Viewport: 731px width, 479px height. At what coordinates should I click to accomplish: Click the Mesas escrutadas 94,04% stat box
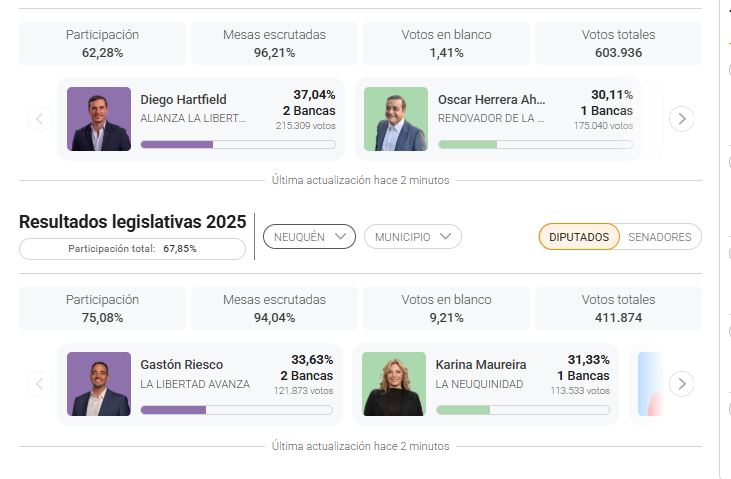pyautogui.click(x=274, y=308)
